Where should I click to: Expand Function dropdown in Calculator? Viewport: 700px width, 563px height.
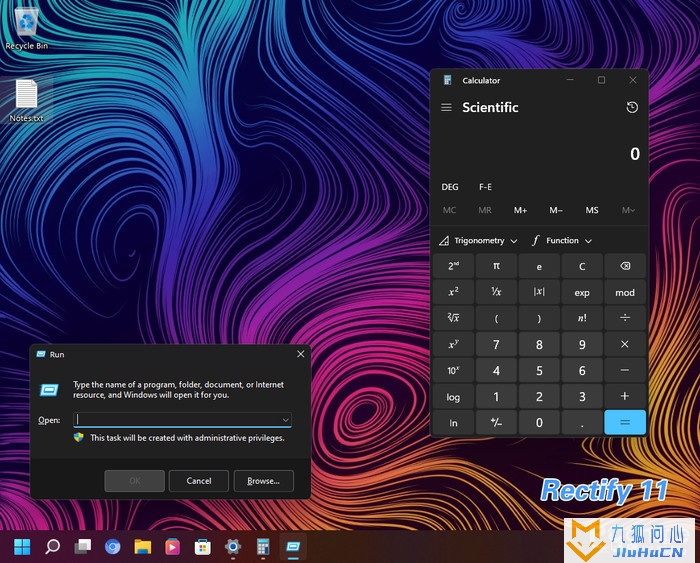point(562,241)
